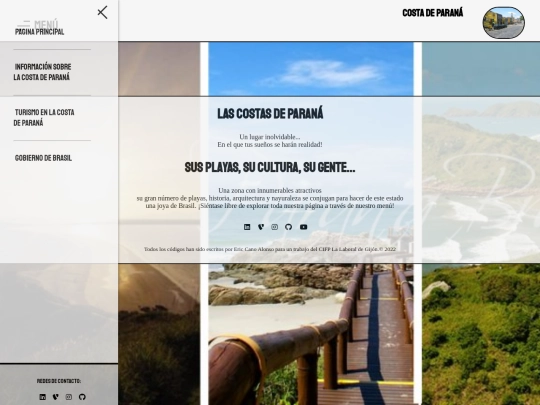Click the Costa de Paraná header title

coord(433,13)
